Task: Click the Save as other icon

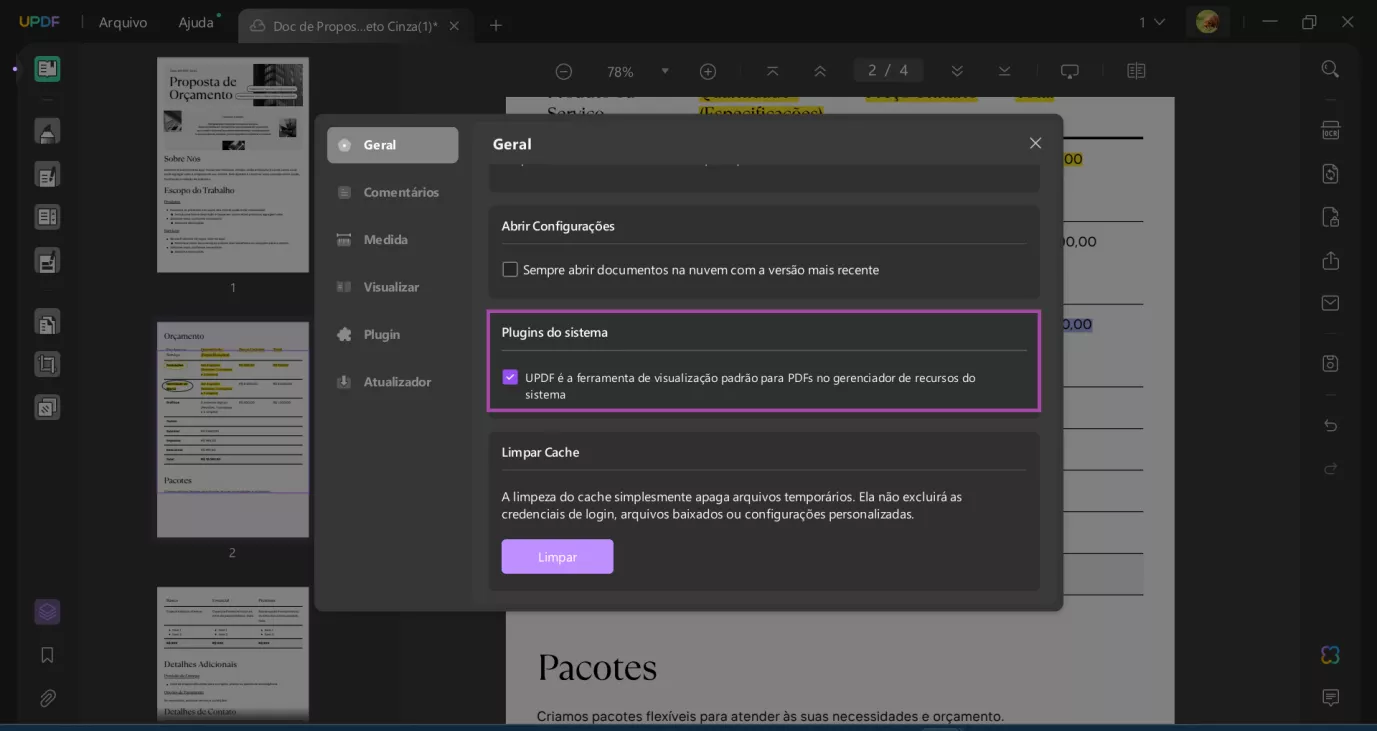Action: [x=1330, y=363]
